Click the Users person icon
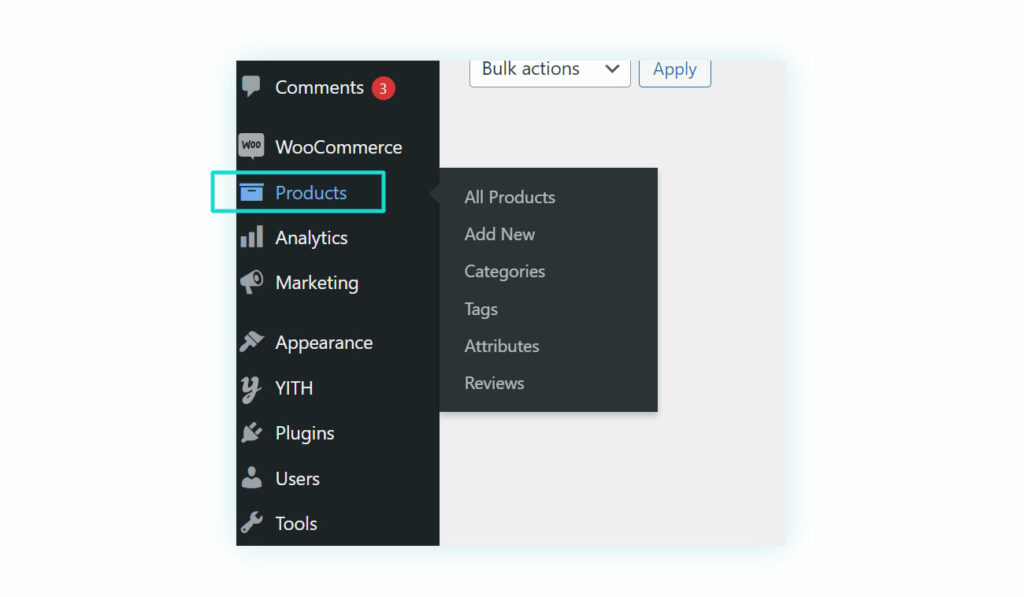This screenshot has width=1024, height=597. point(251,477)
